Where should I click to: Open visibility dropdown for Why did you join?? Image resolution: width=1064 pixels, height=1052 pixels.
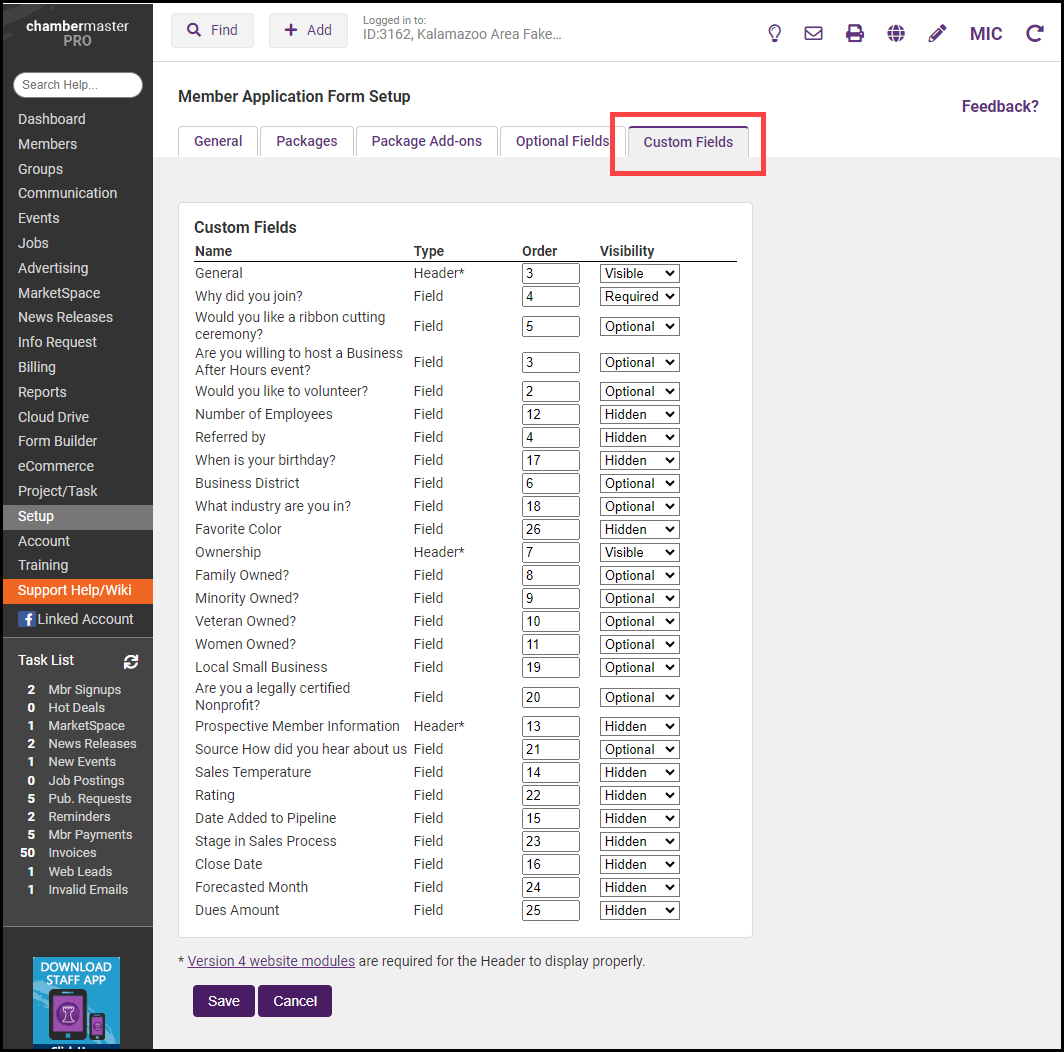(x=639, y=296)
